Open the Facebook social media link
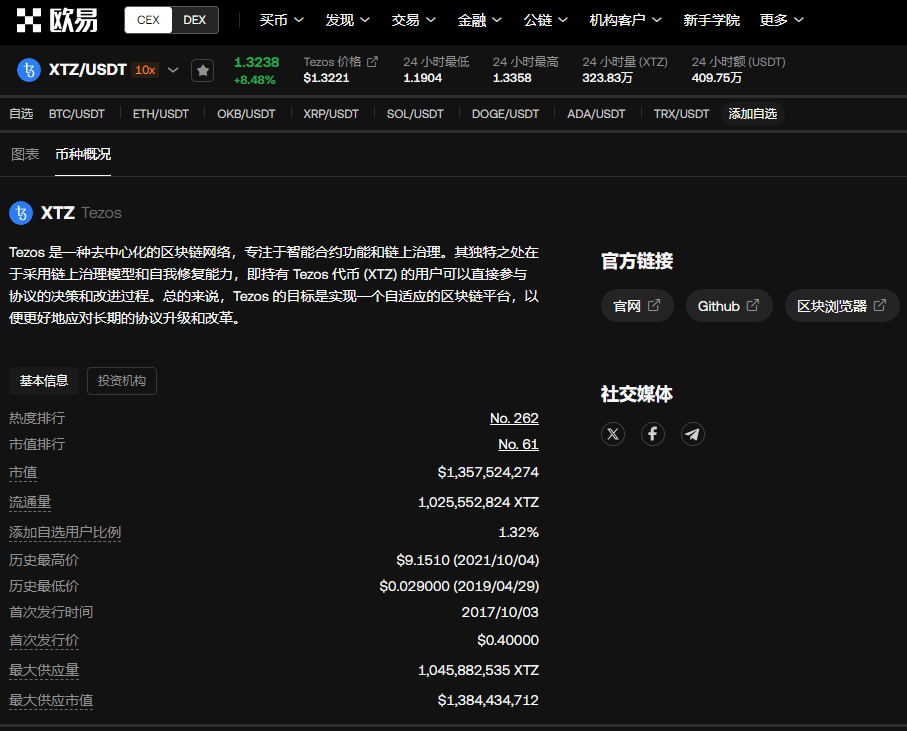This screenshot has width=907, height=731. tap(653, 433)
